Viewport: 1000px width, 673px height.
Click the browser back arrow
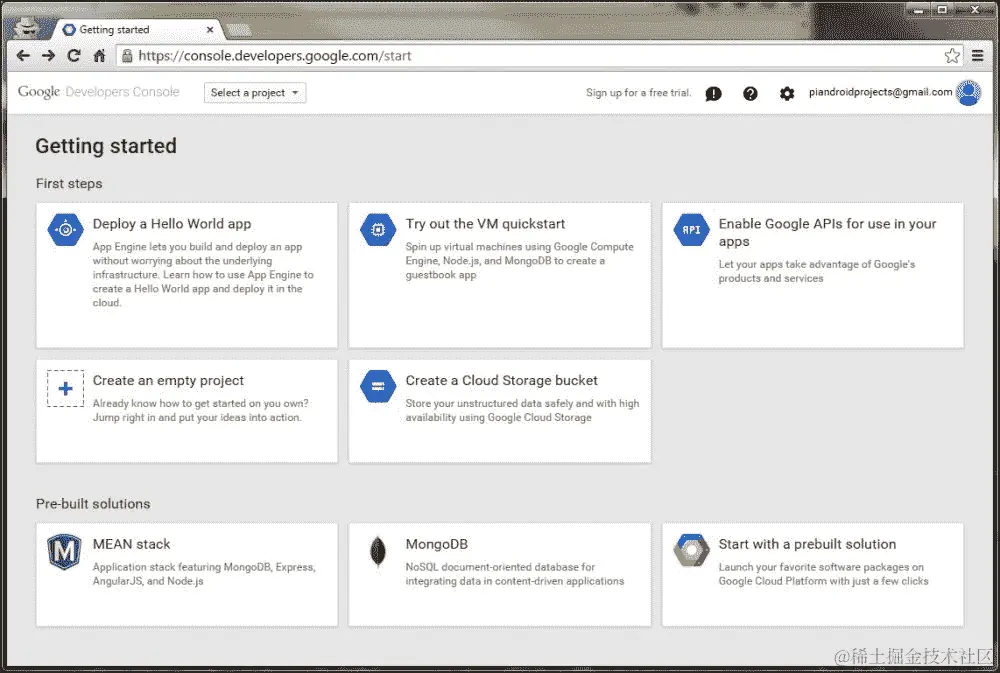23,55
